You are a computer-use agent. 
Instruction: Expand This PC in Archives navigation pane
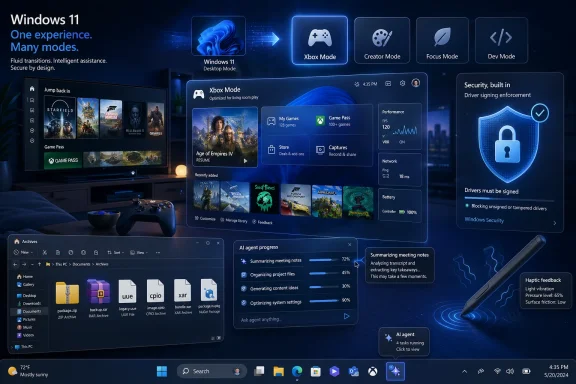tap(12, 347)
